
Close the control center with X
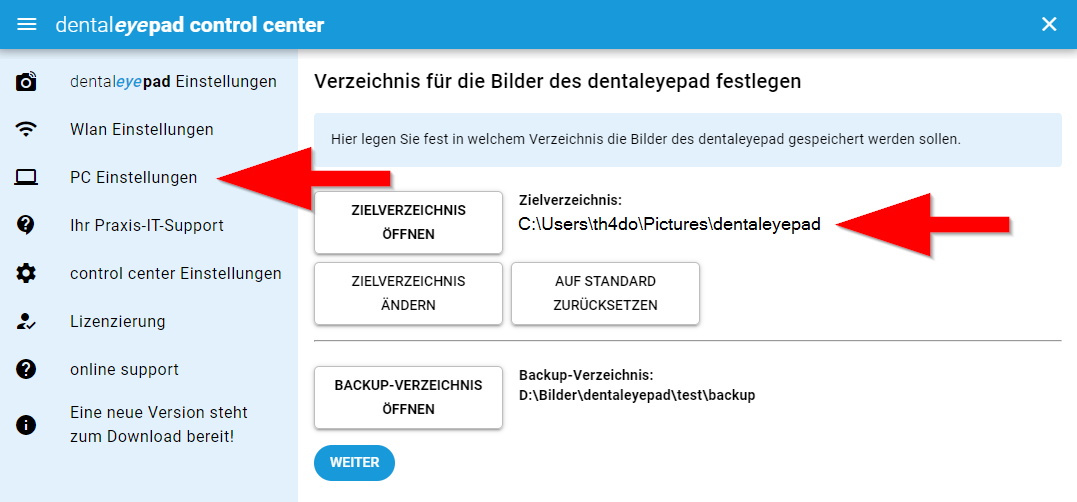coord(1049,25)
